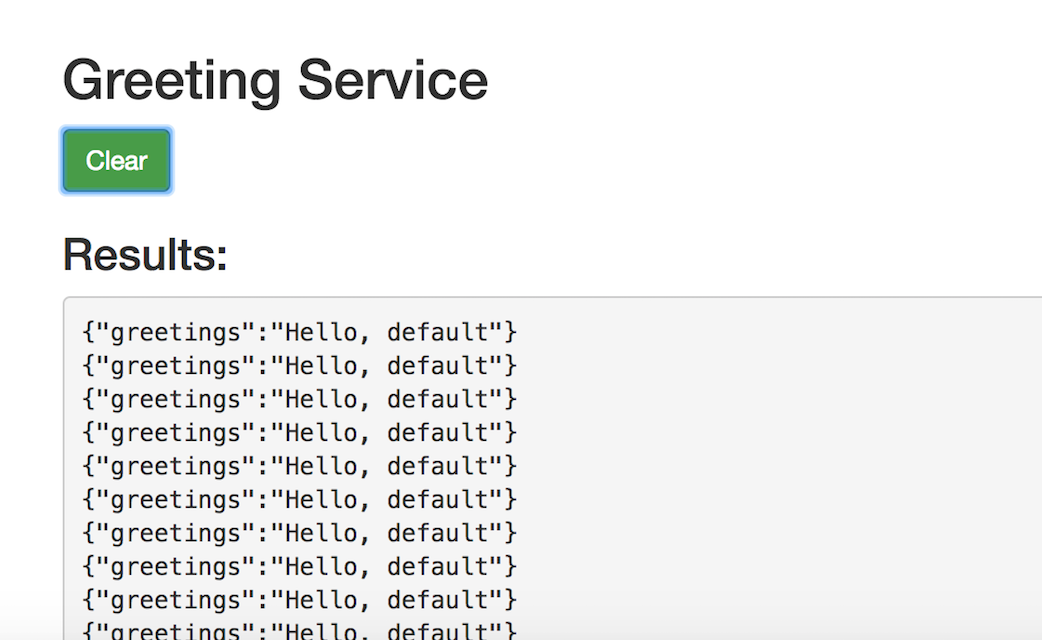Click the word "Greeting" in the title
The image size is (1042, 640).
(171, 80)
